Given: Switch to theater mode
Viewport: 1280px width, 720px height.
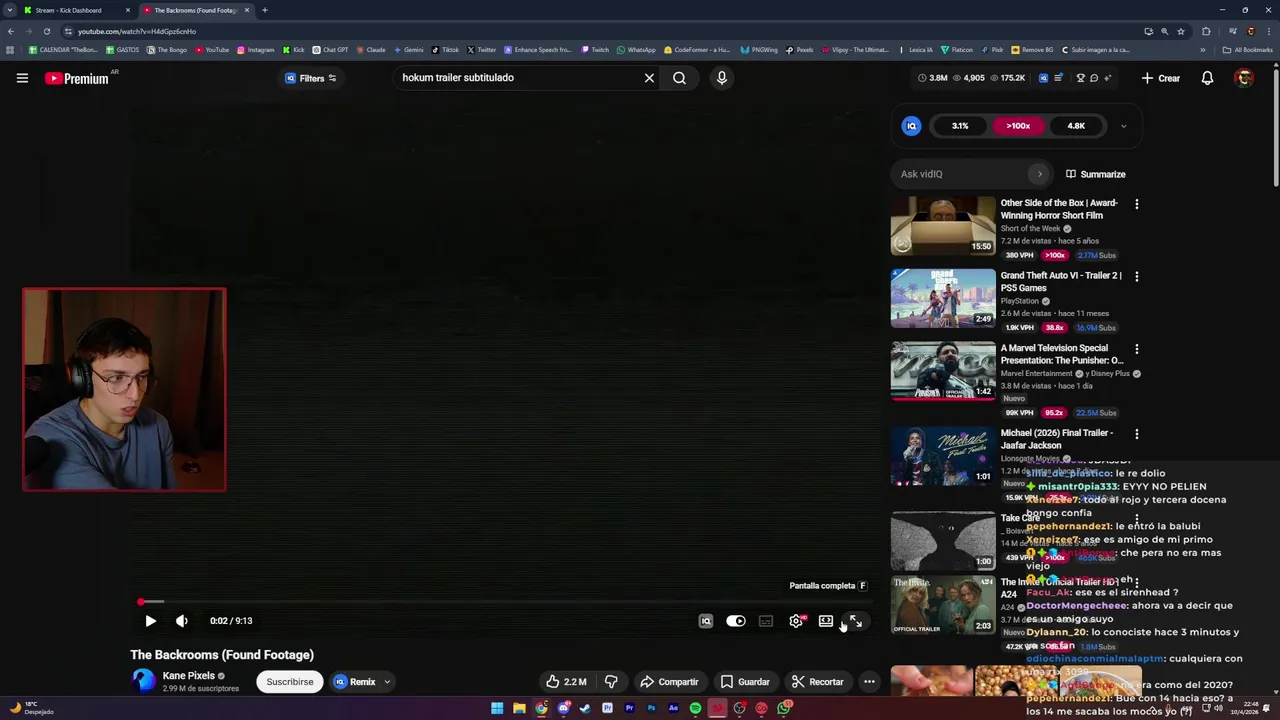Looking at the screenshot, I should click(826, 621).
